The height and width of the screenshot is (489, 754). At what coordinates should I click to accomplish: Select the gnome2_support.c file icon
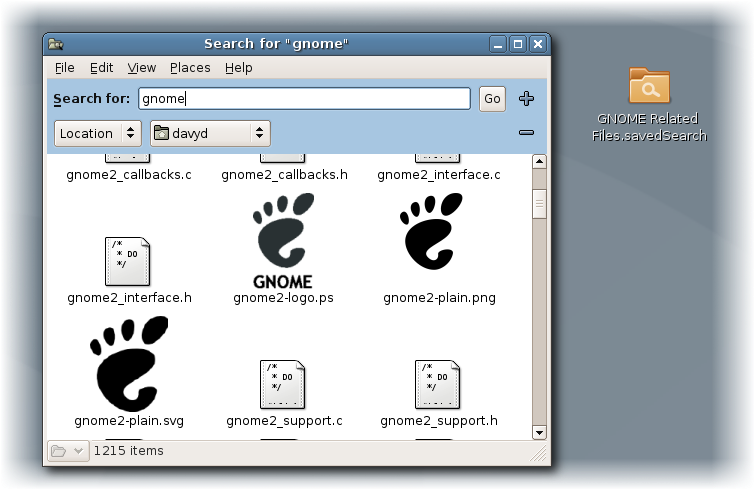click(283, 385)
